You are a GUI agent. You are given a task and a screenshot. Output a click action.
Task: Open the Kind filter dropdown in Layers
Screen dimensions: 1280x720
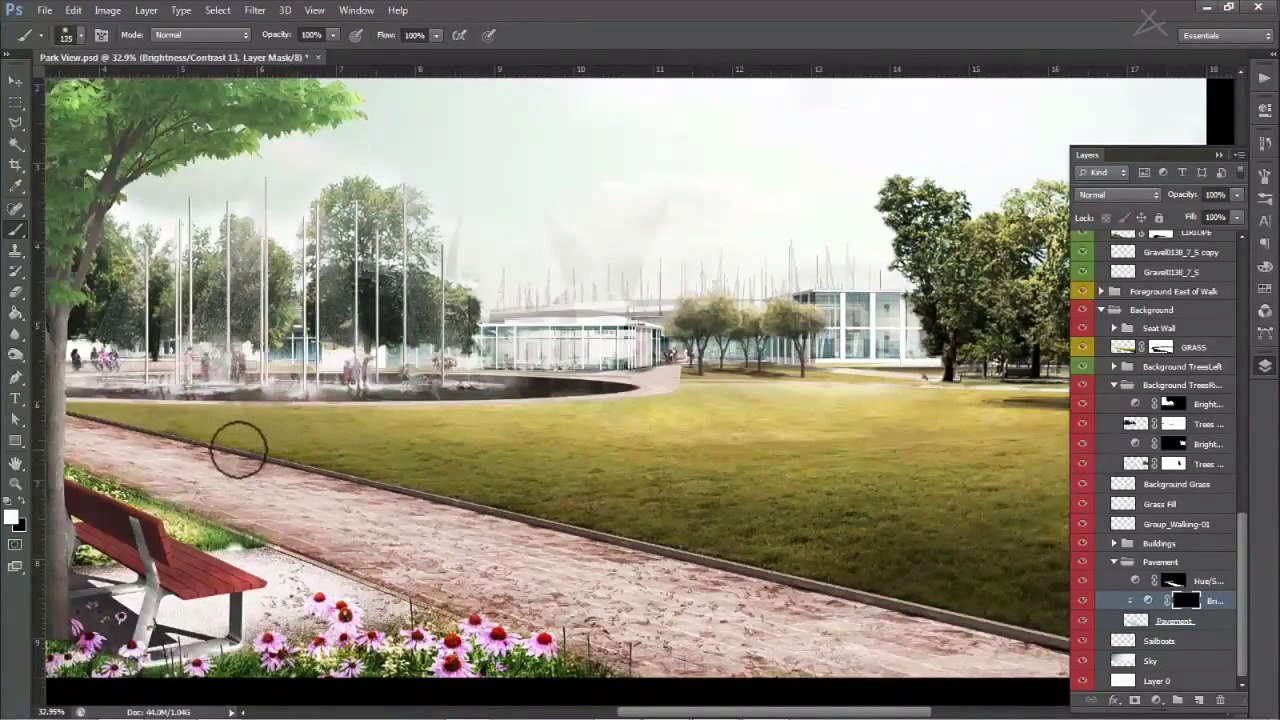[x=1102, y=173]
